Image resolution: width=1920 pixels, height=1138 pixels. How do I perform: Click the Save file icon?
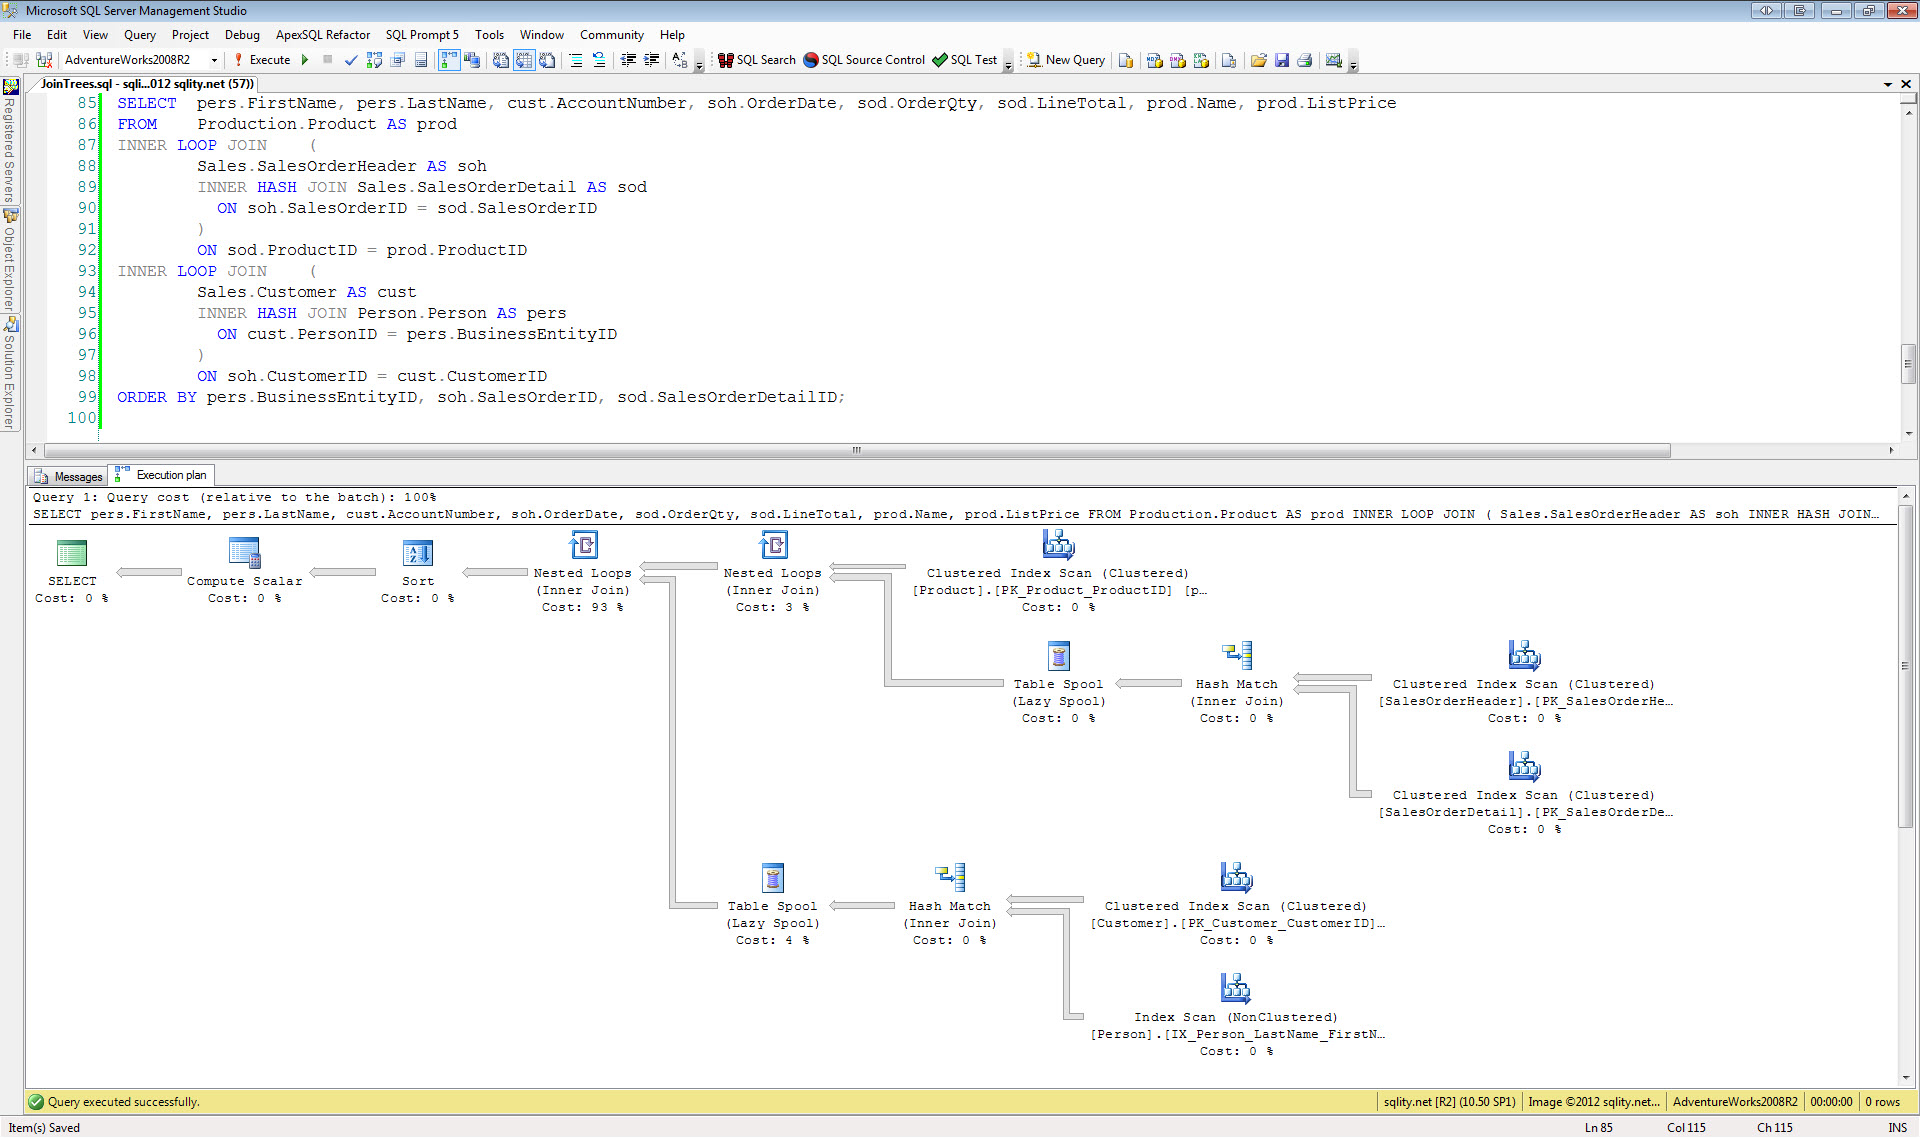1282,60
